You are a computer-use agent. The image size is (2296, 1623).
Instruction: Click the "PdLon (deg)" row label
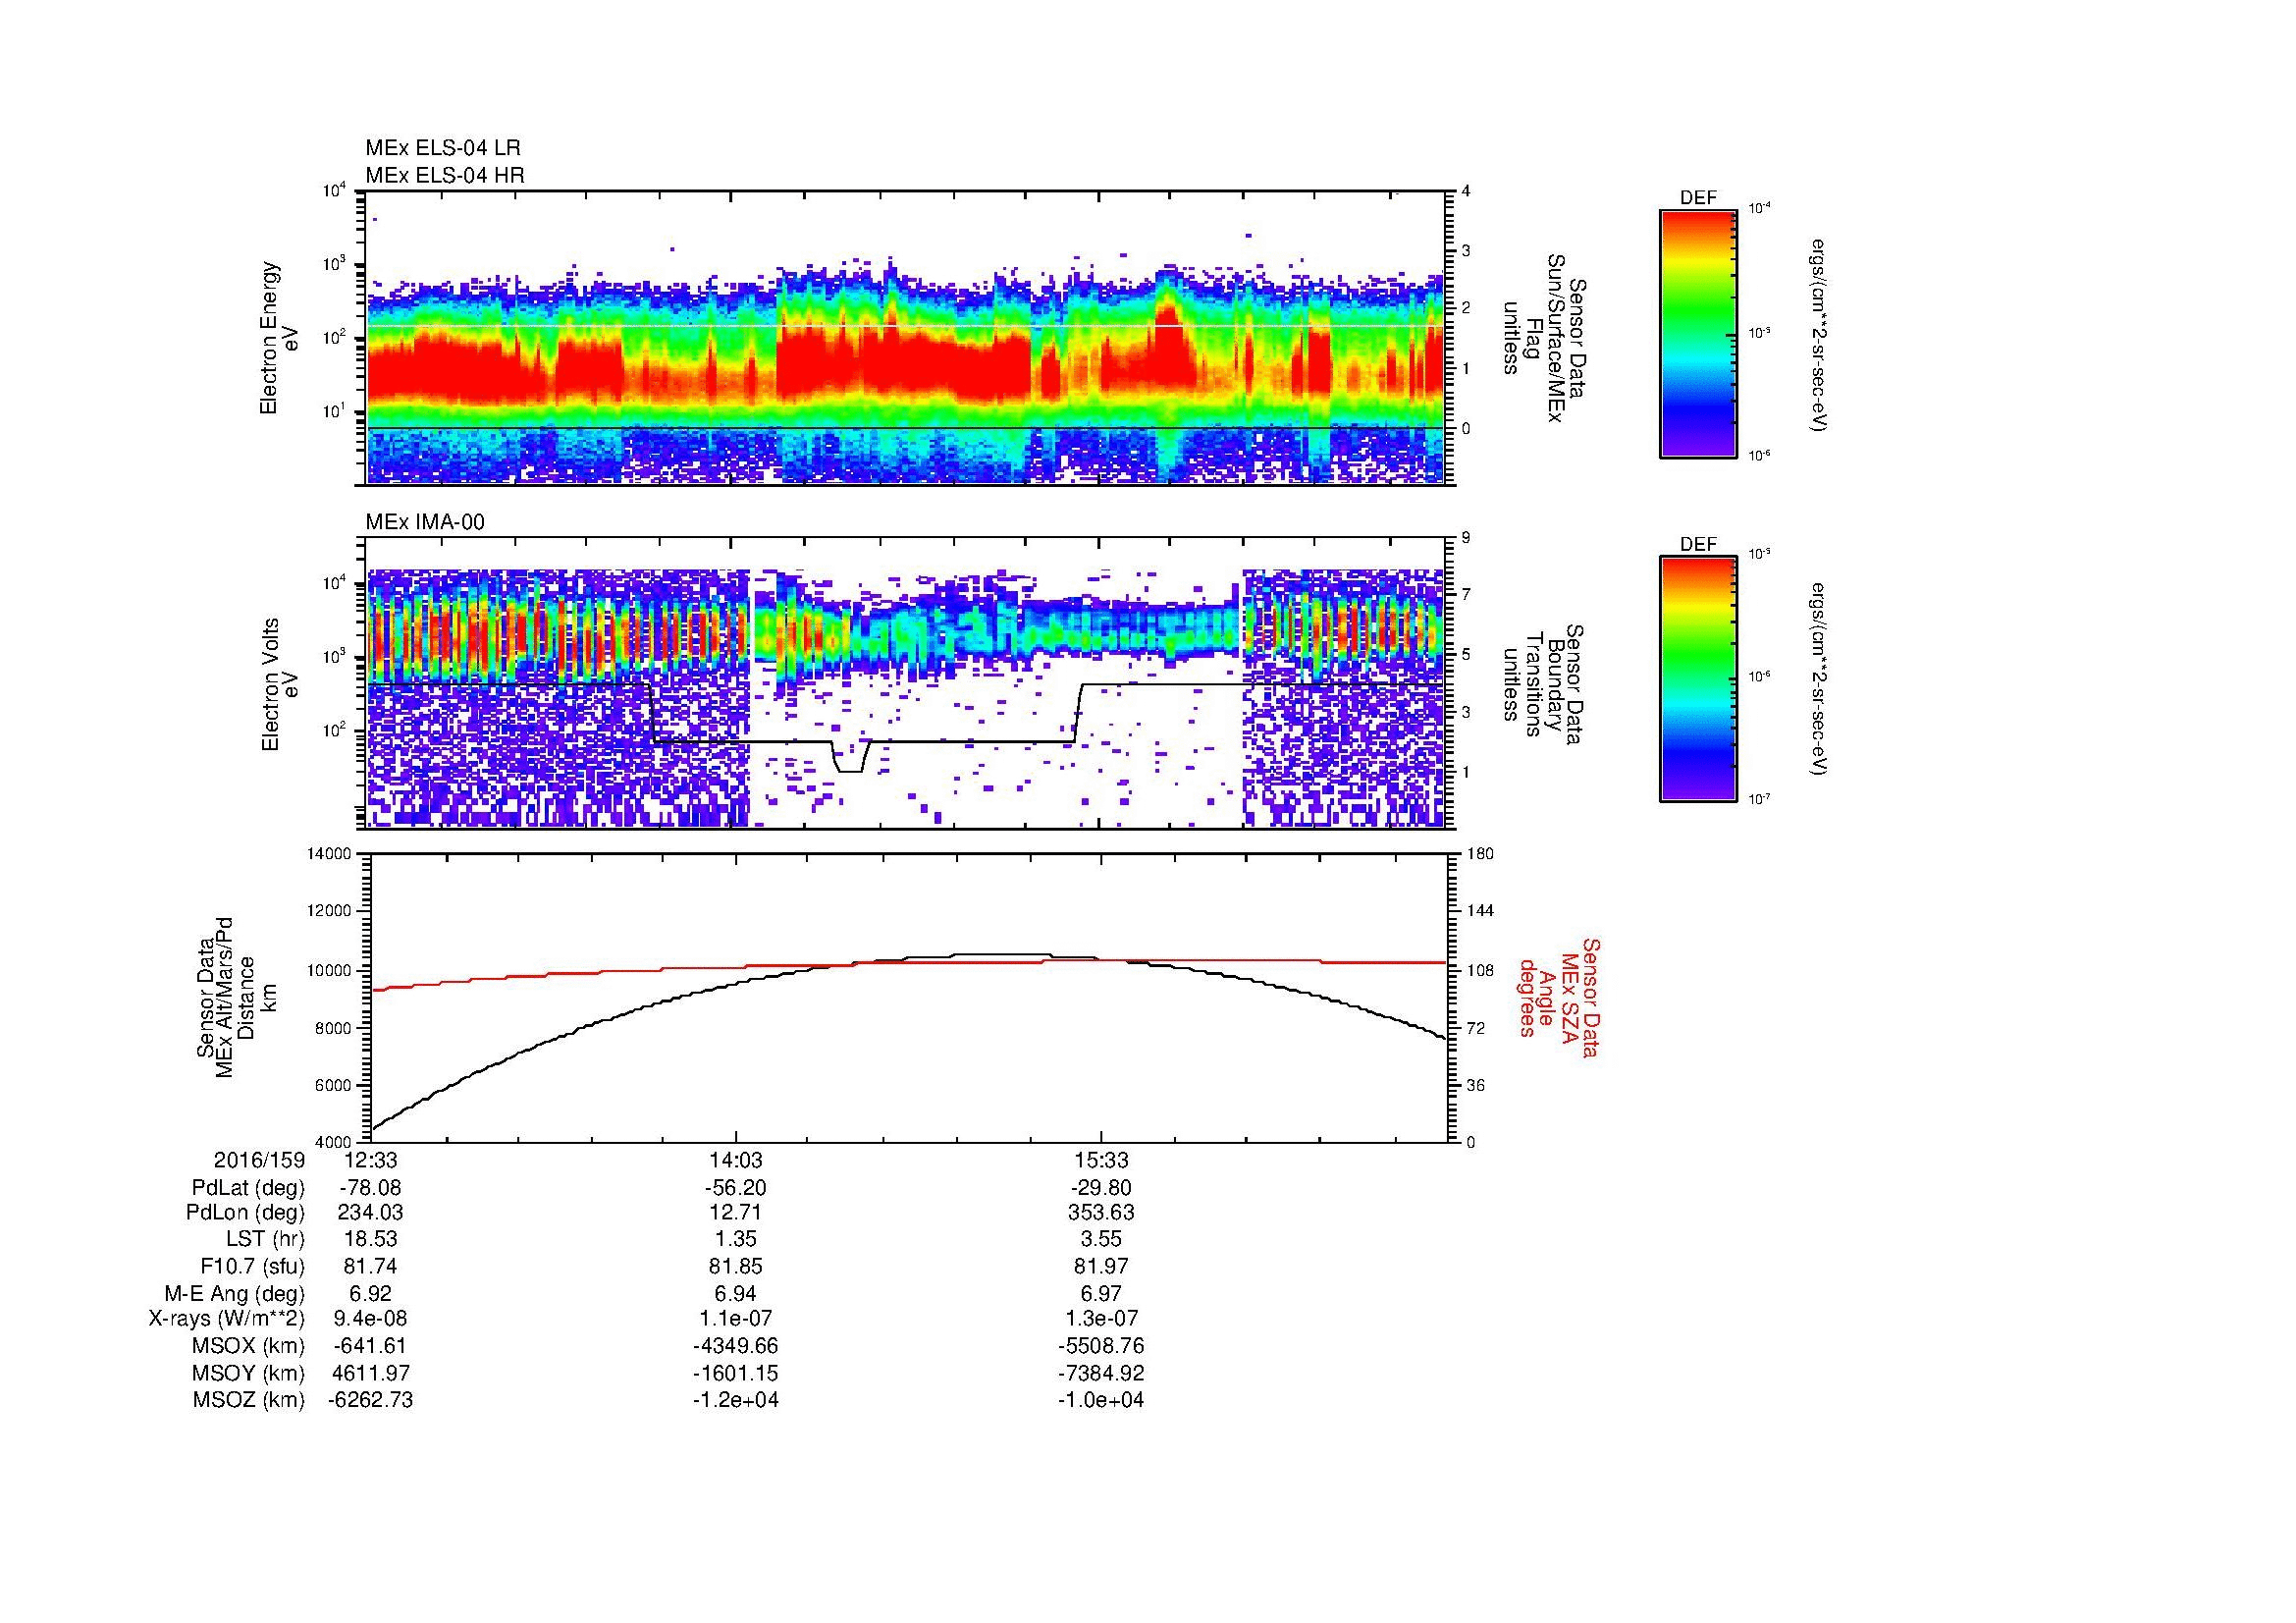click(x=246, y=1213)
